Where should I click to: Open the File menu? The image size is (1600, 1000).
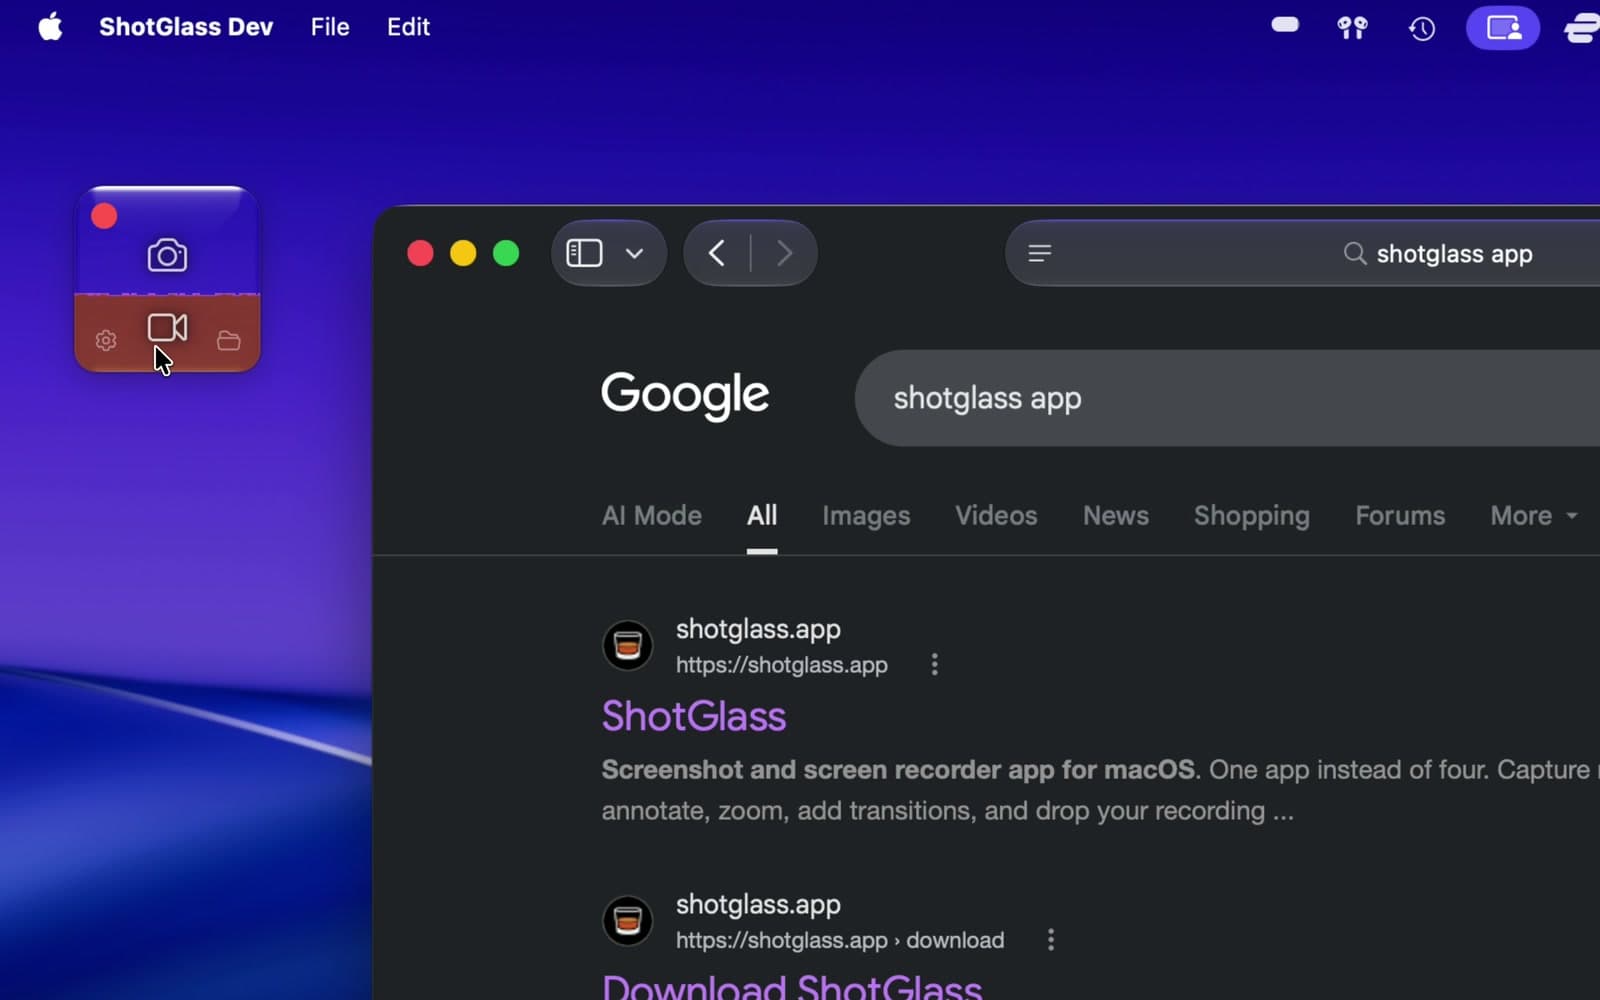coord(330,27)
